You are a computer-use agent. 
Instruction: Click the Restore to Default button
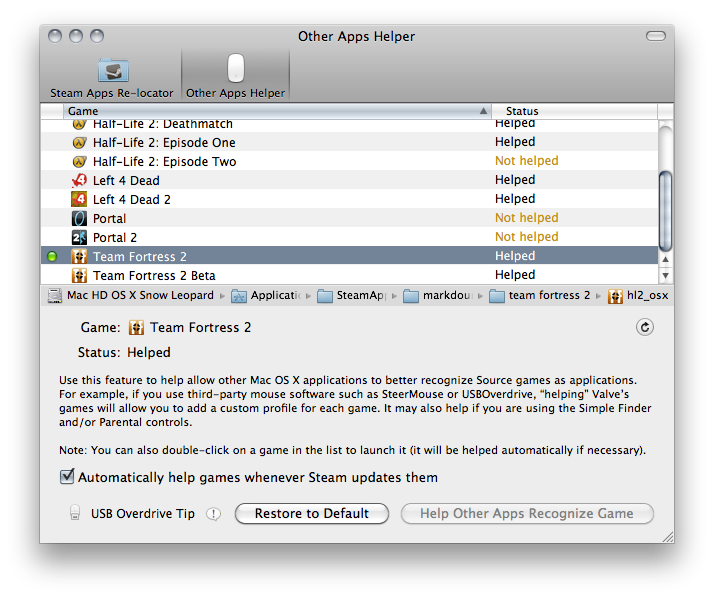(x=312, y=514)
